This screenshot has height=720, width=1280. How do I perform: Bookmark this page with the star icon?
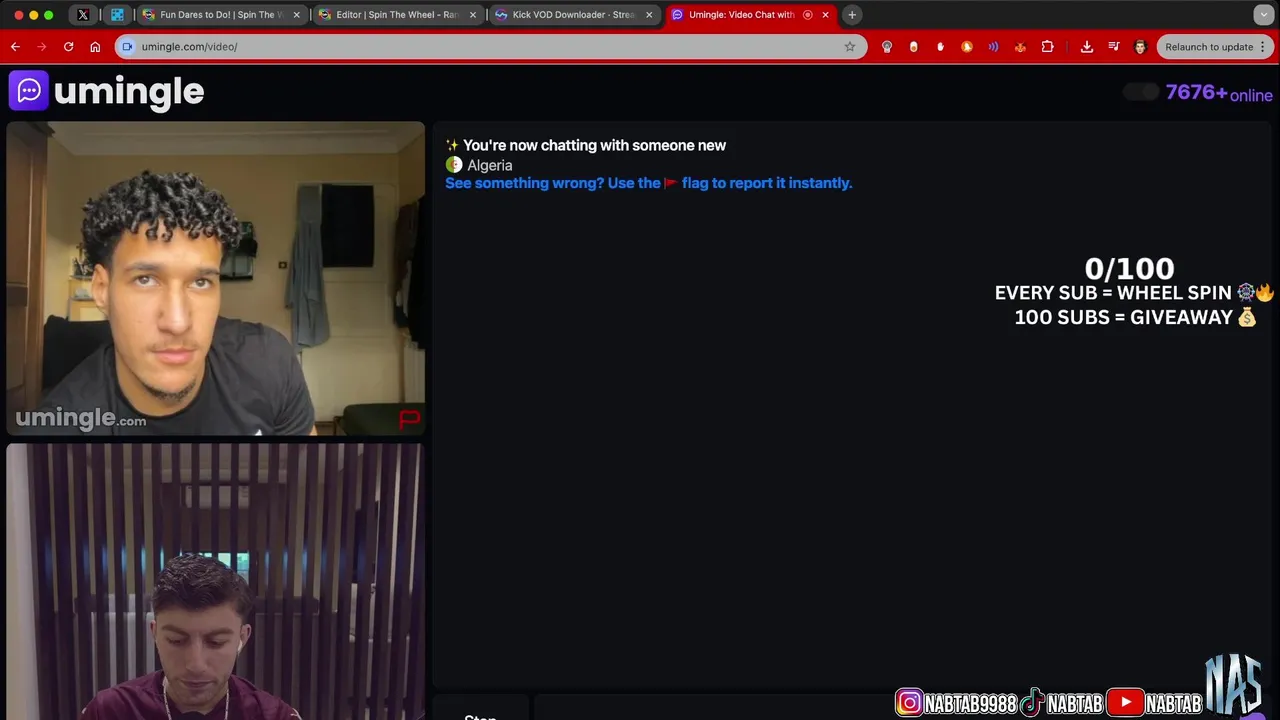pyautogui.click(x=850, y=47)
